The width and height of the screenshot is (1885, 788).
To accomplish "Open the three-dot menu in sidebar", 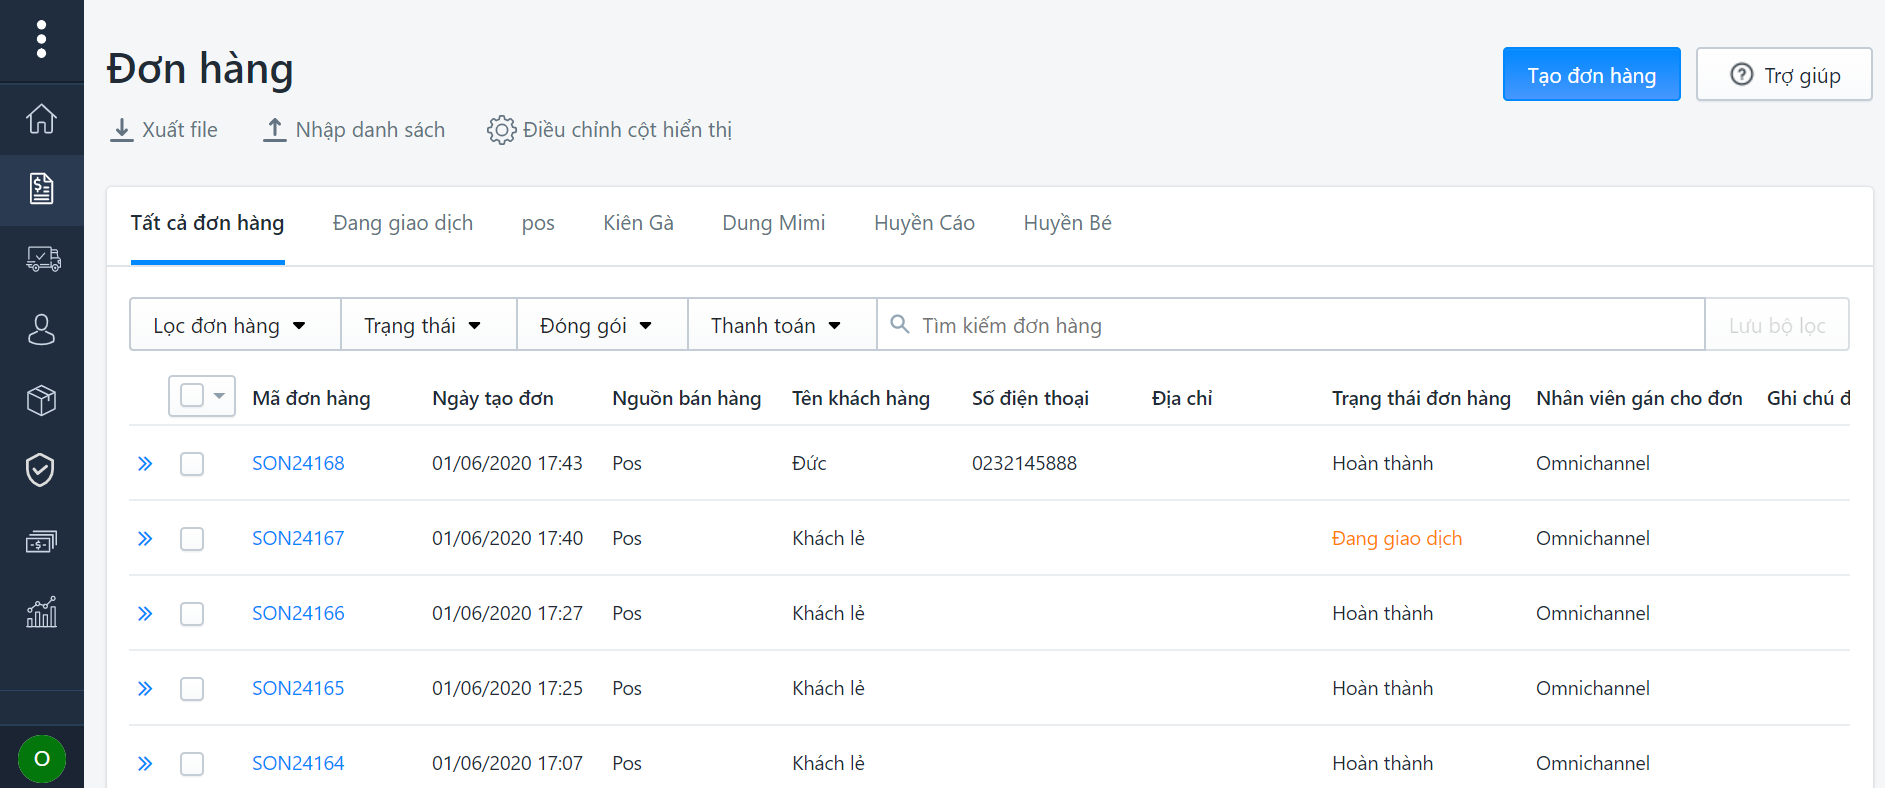I will click(x=41, y=39).
